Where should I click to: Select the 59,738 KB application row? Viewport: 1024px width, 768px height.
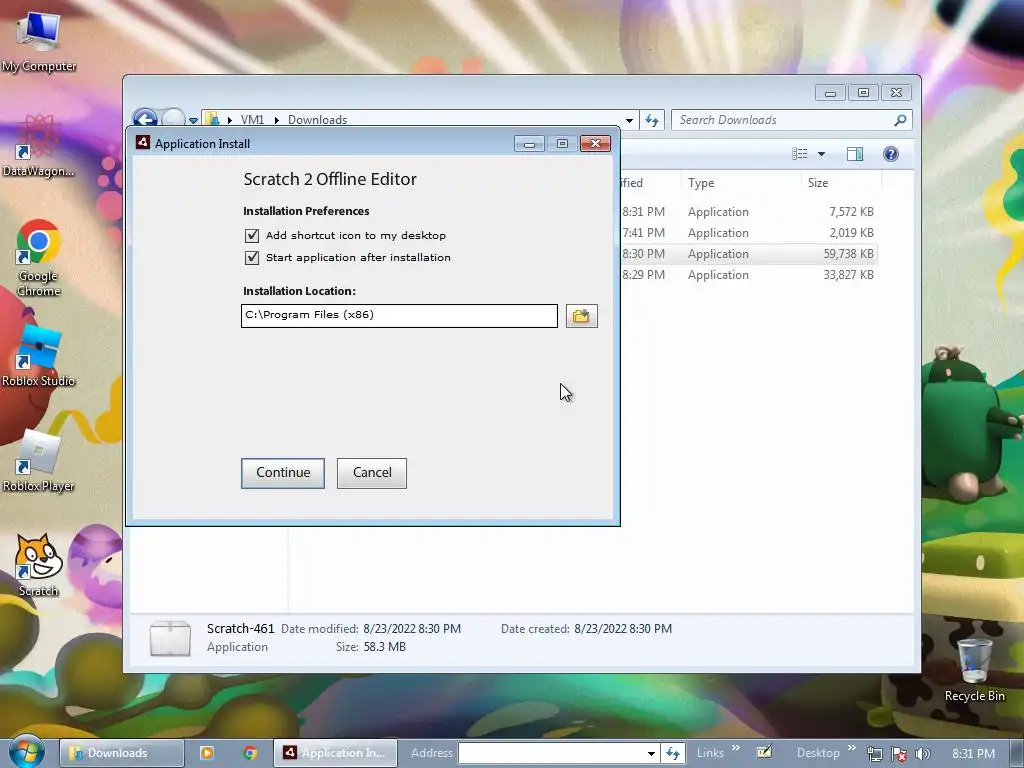point(748,253)
